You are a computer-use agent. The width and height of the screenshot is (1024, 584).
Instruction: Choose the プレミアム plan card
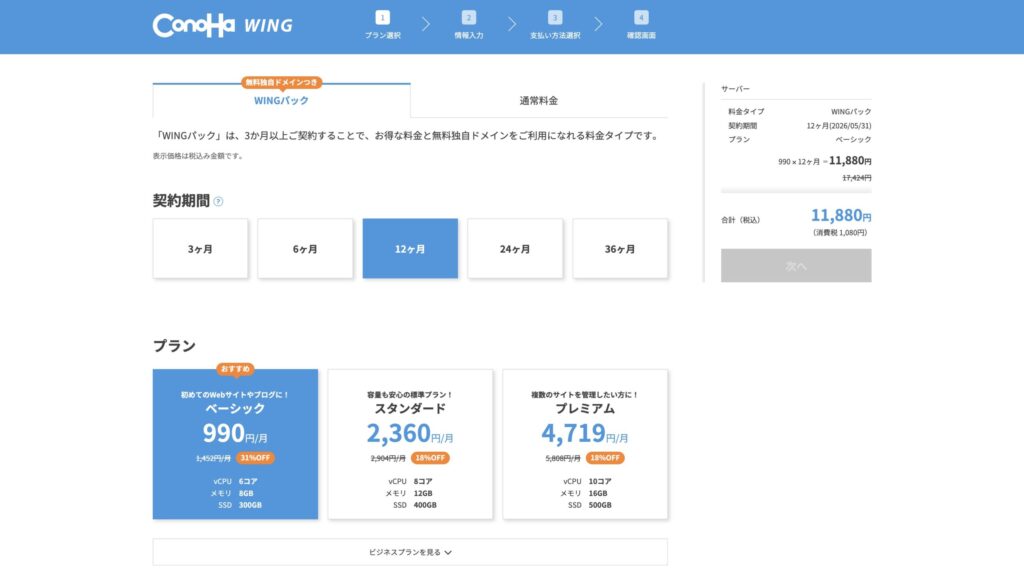(x=585, y=444)
